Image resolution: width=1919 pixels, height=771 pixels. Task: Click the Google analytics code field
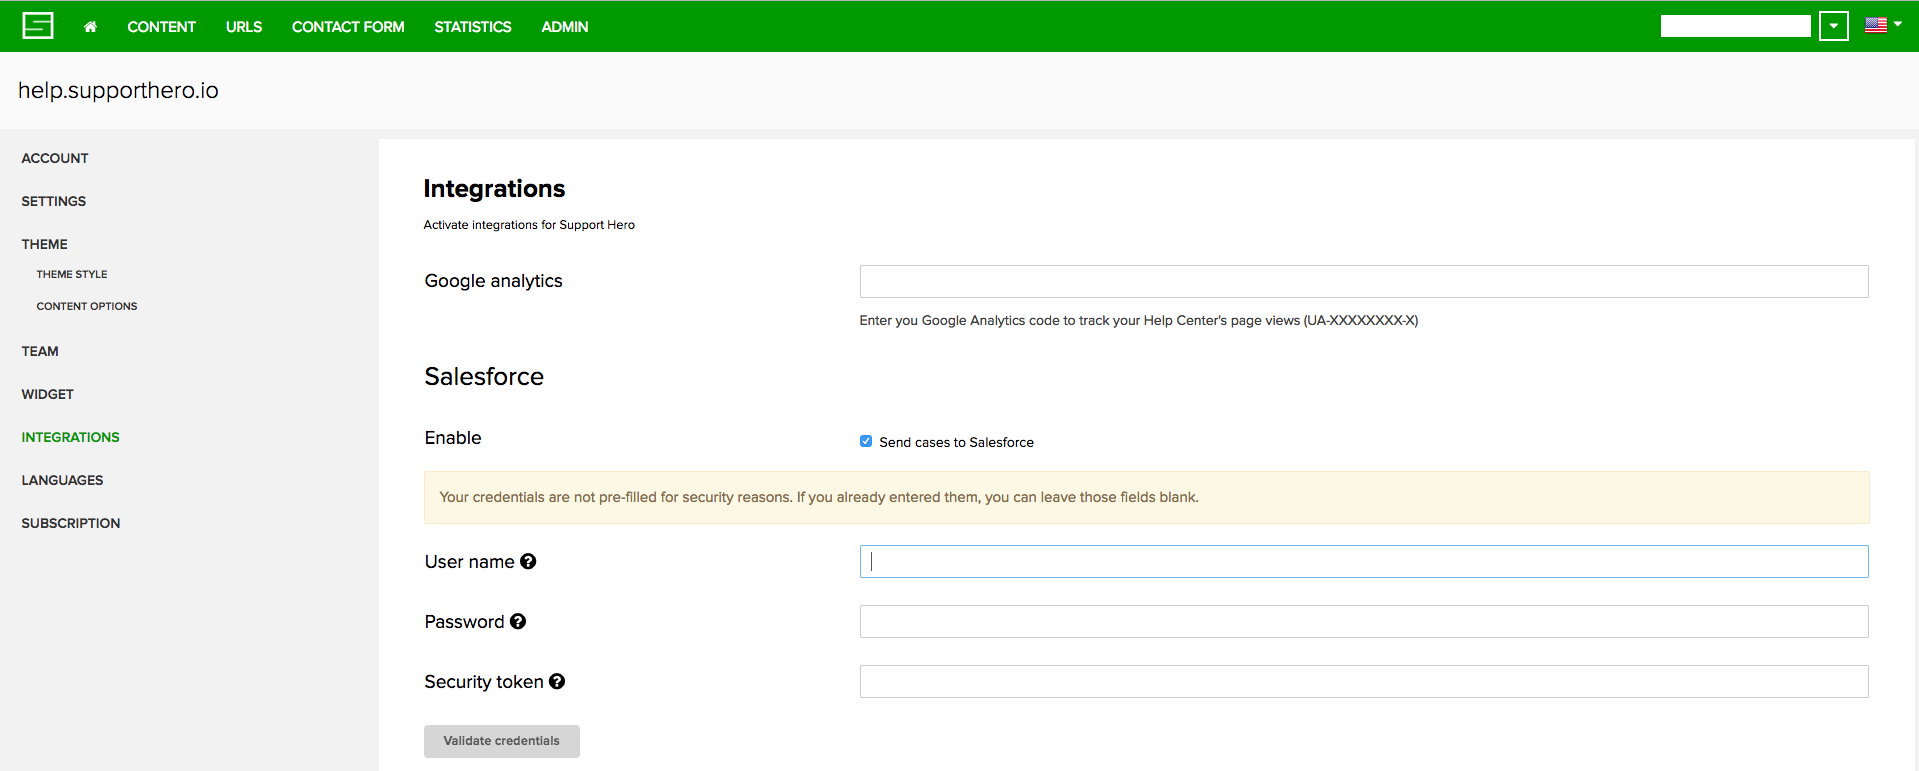pos(1363,281)
